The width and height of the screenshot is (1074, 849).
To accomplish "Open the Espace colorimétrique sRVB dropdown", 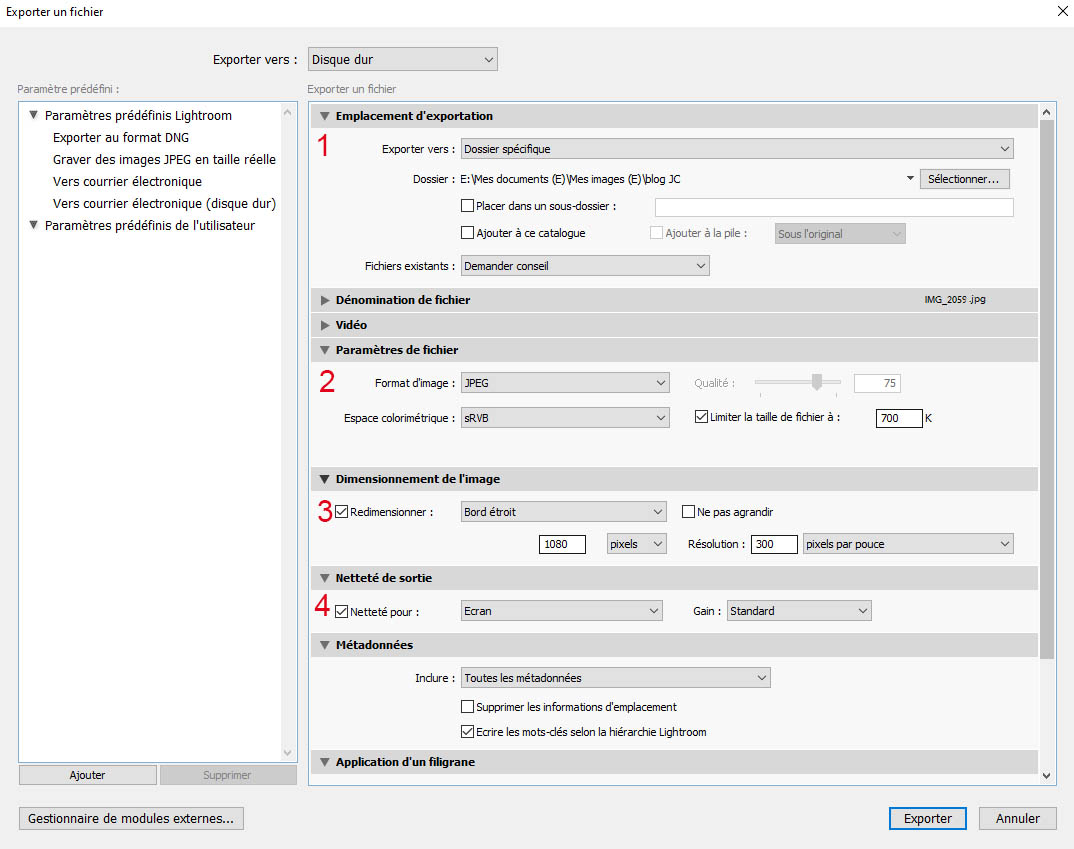I will tap(565, 418).
